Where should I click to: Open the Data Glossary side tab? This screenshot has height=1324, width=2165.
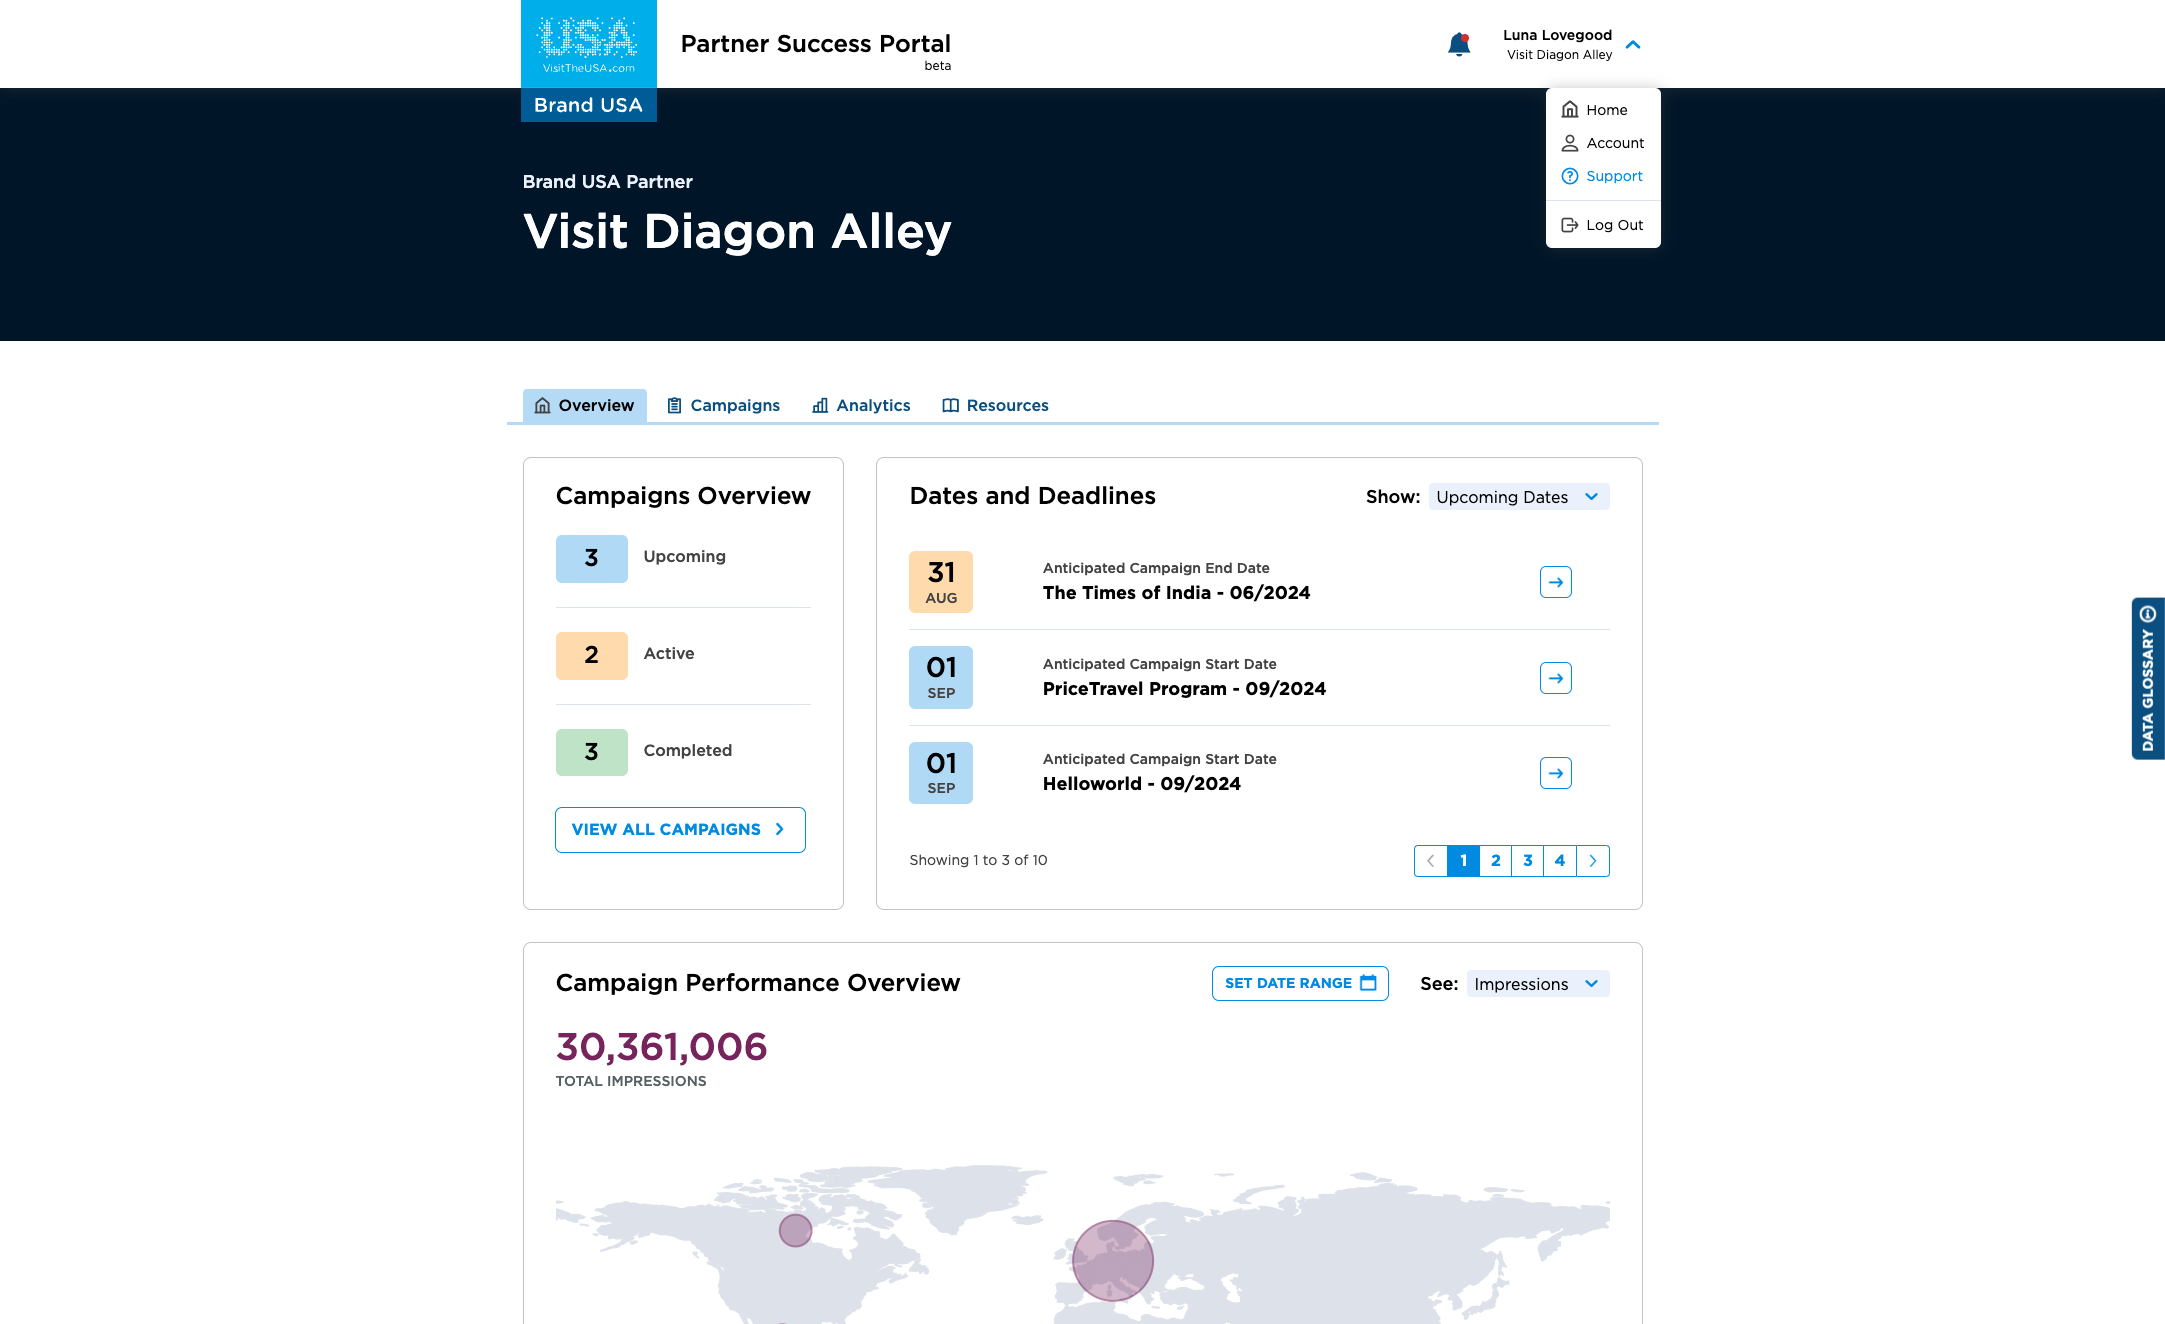coord(2148,679)
